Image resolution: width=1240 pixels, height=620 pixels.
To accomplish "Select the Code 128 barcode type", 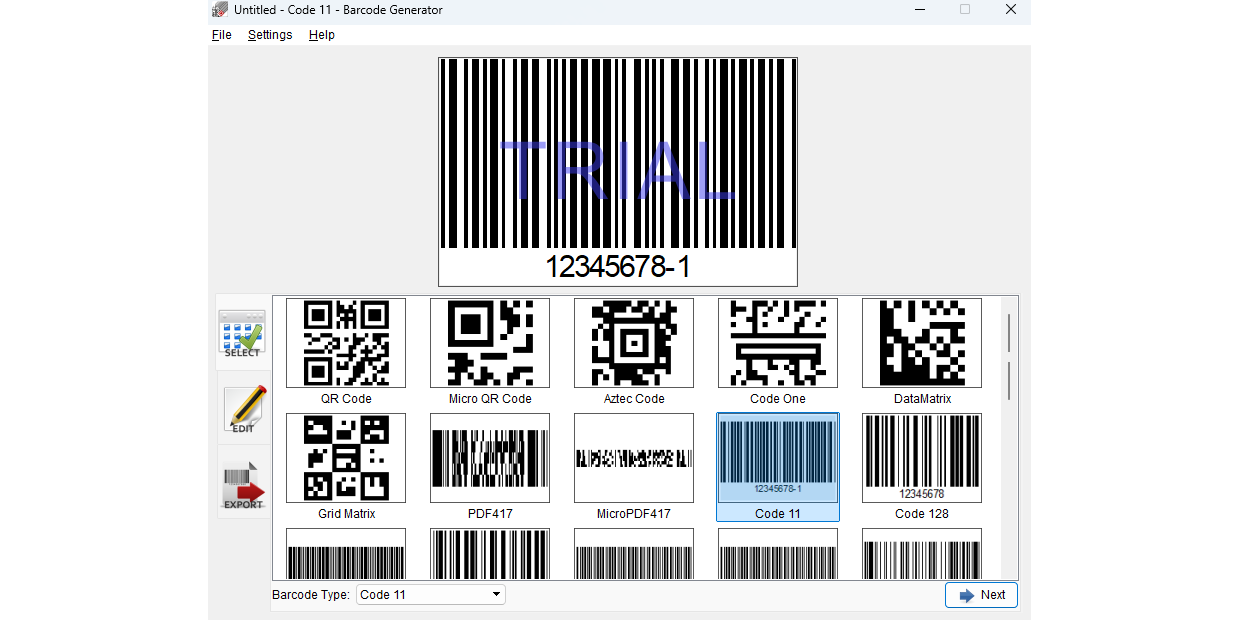I will [921, 458].
